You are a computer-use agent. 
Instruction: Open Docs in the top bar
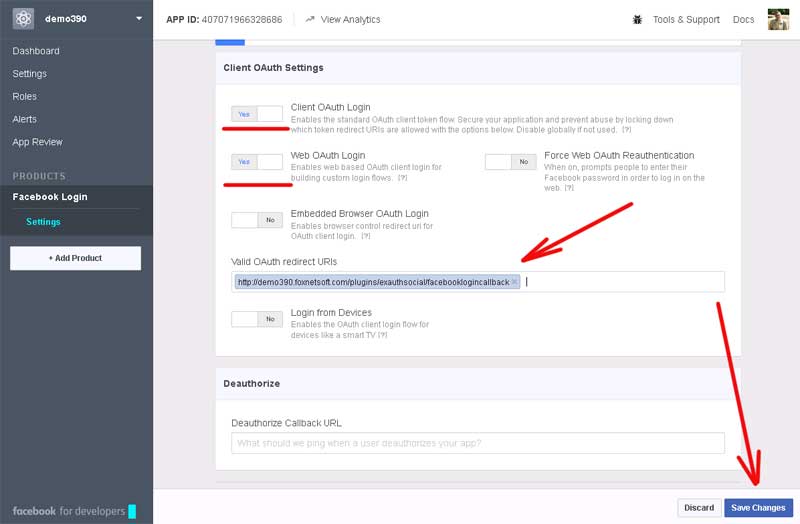point(743,19)
